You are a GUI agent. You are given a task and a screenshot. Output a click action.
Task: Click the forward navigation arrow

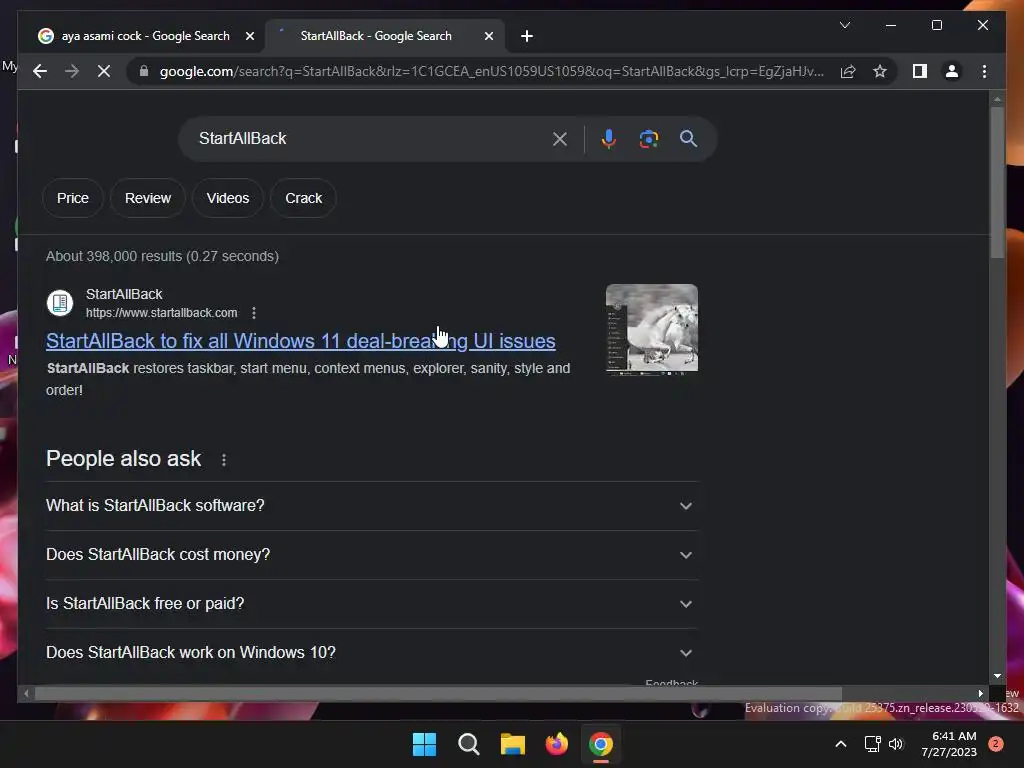click(72, 71)
